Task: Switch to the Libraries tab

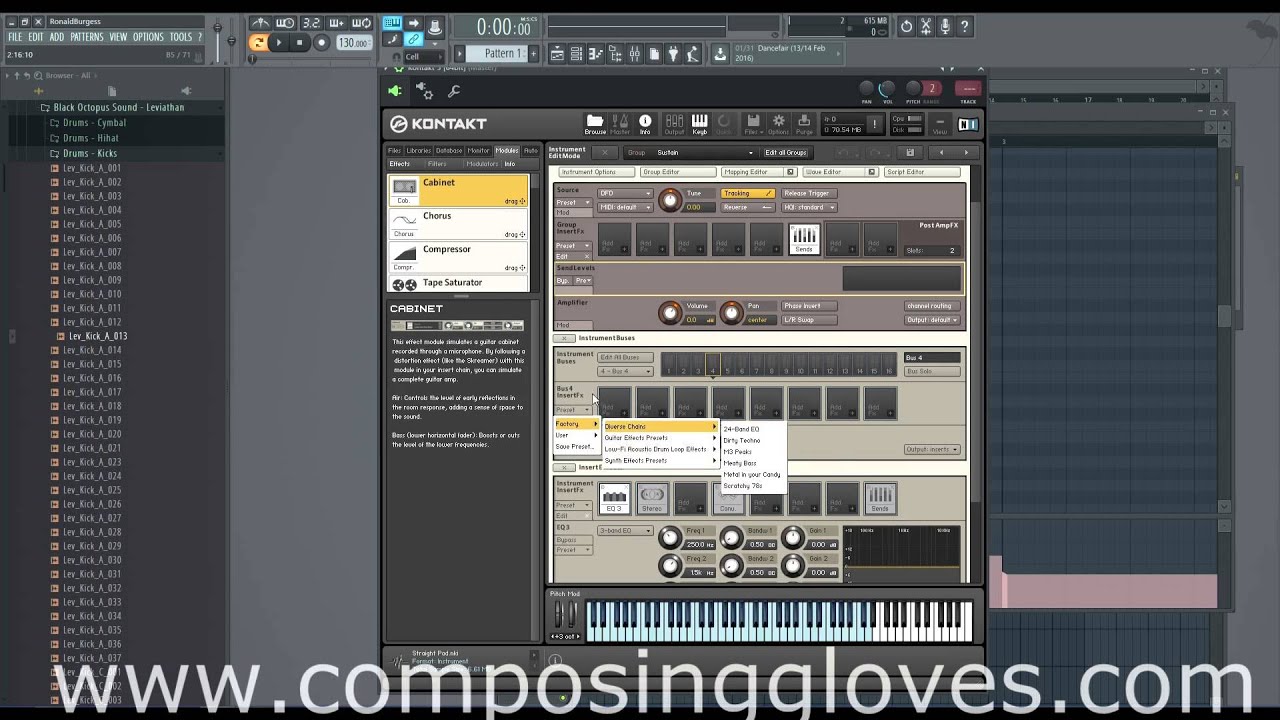Action: [x=418, y=150]
